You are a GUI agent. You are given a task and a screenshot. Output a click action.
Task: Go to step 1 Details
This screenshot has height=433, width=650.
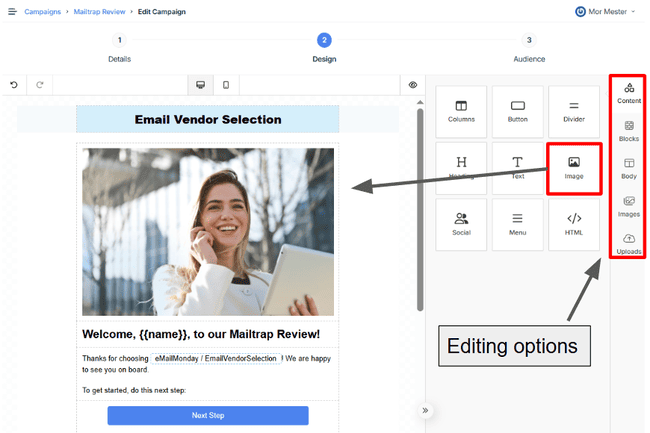[x=119, y=48]
